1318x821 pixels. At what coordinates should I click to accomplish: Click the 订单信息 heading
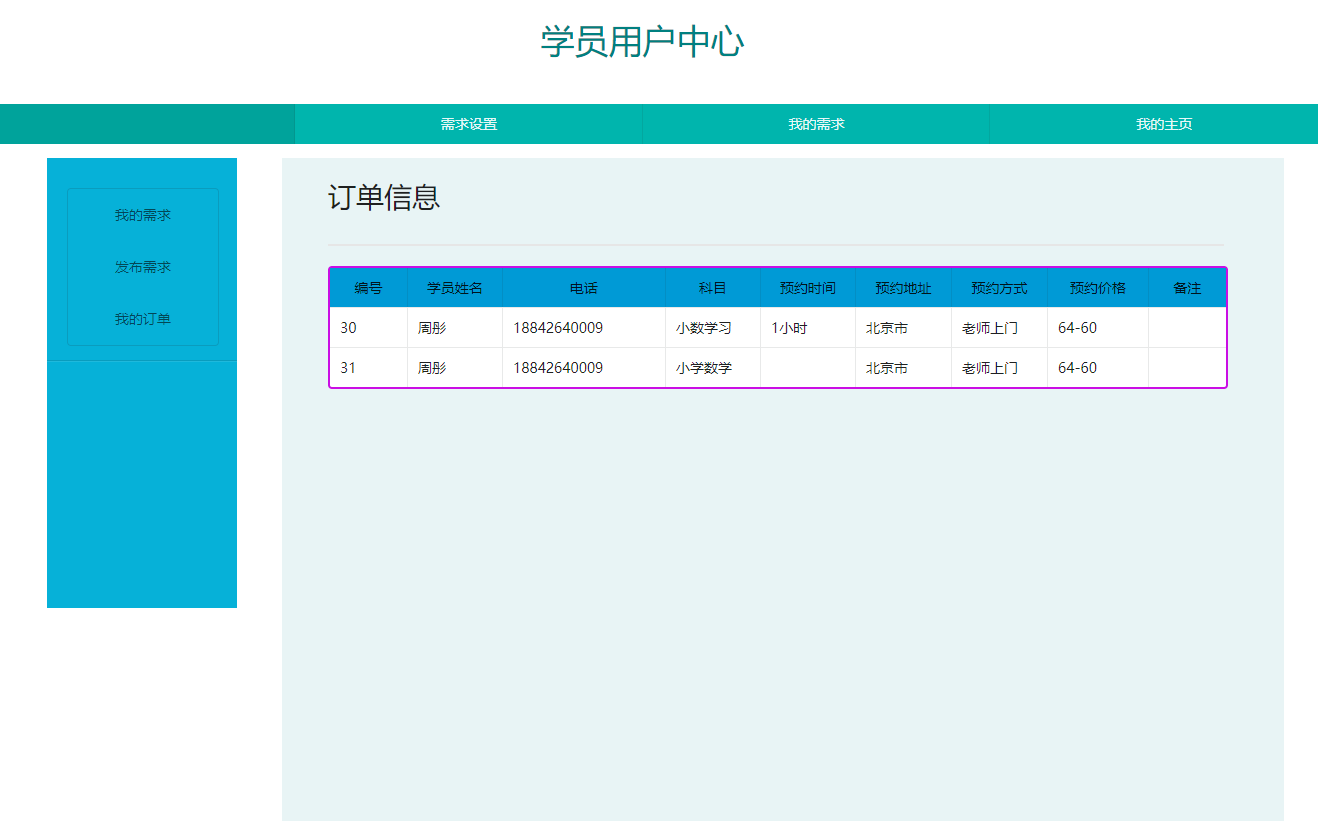pos(385,197)
